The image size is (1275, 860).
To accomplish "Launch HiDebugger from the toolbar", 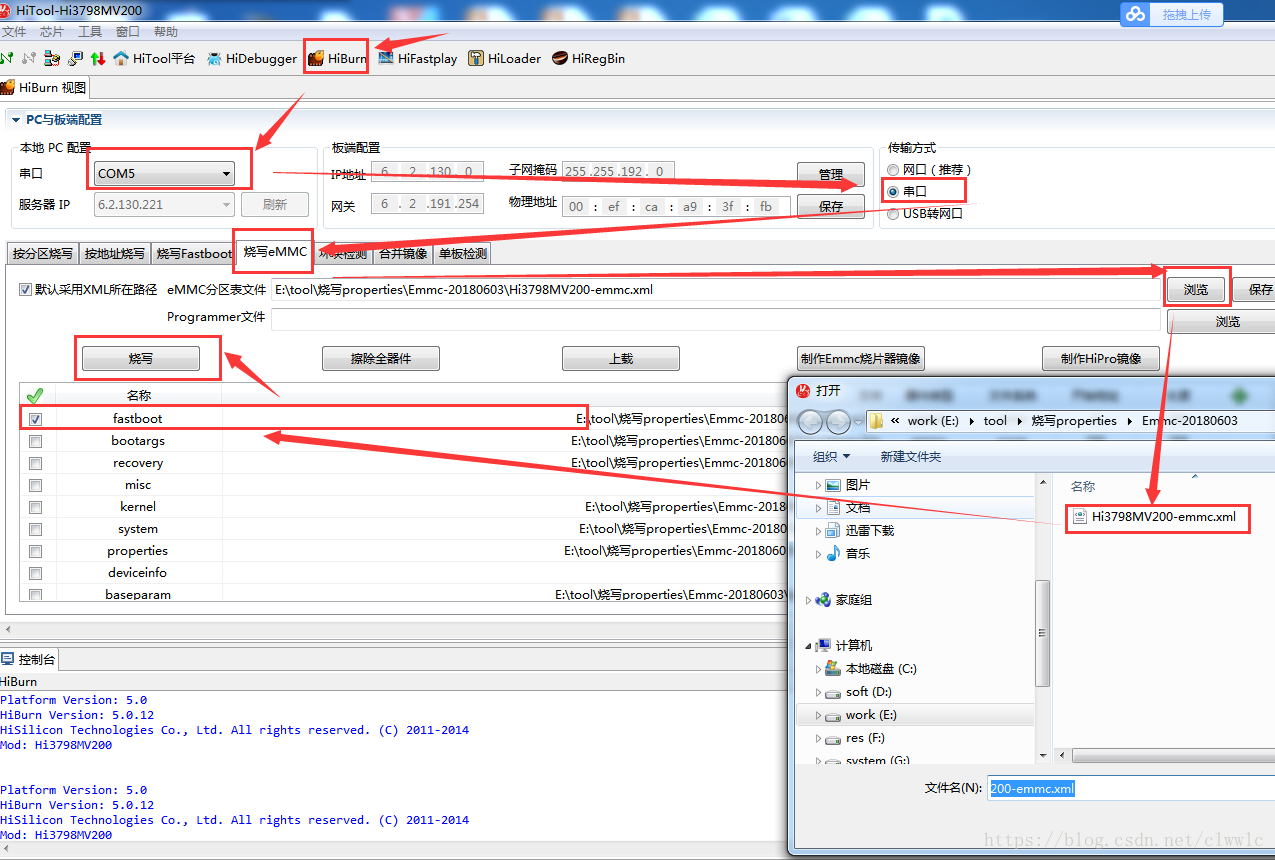I will [252, 58].
